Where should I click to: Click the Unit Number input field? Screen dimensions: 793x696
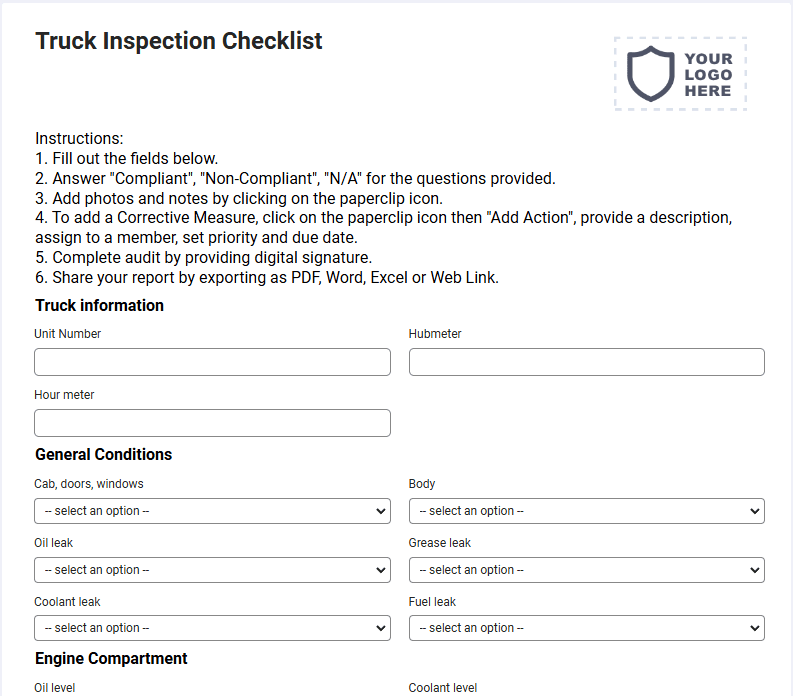[x=212, y=362]
